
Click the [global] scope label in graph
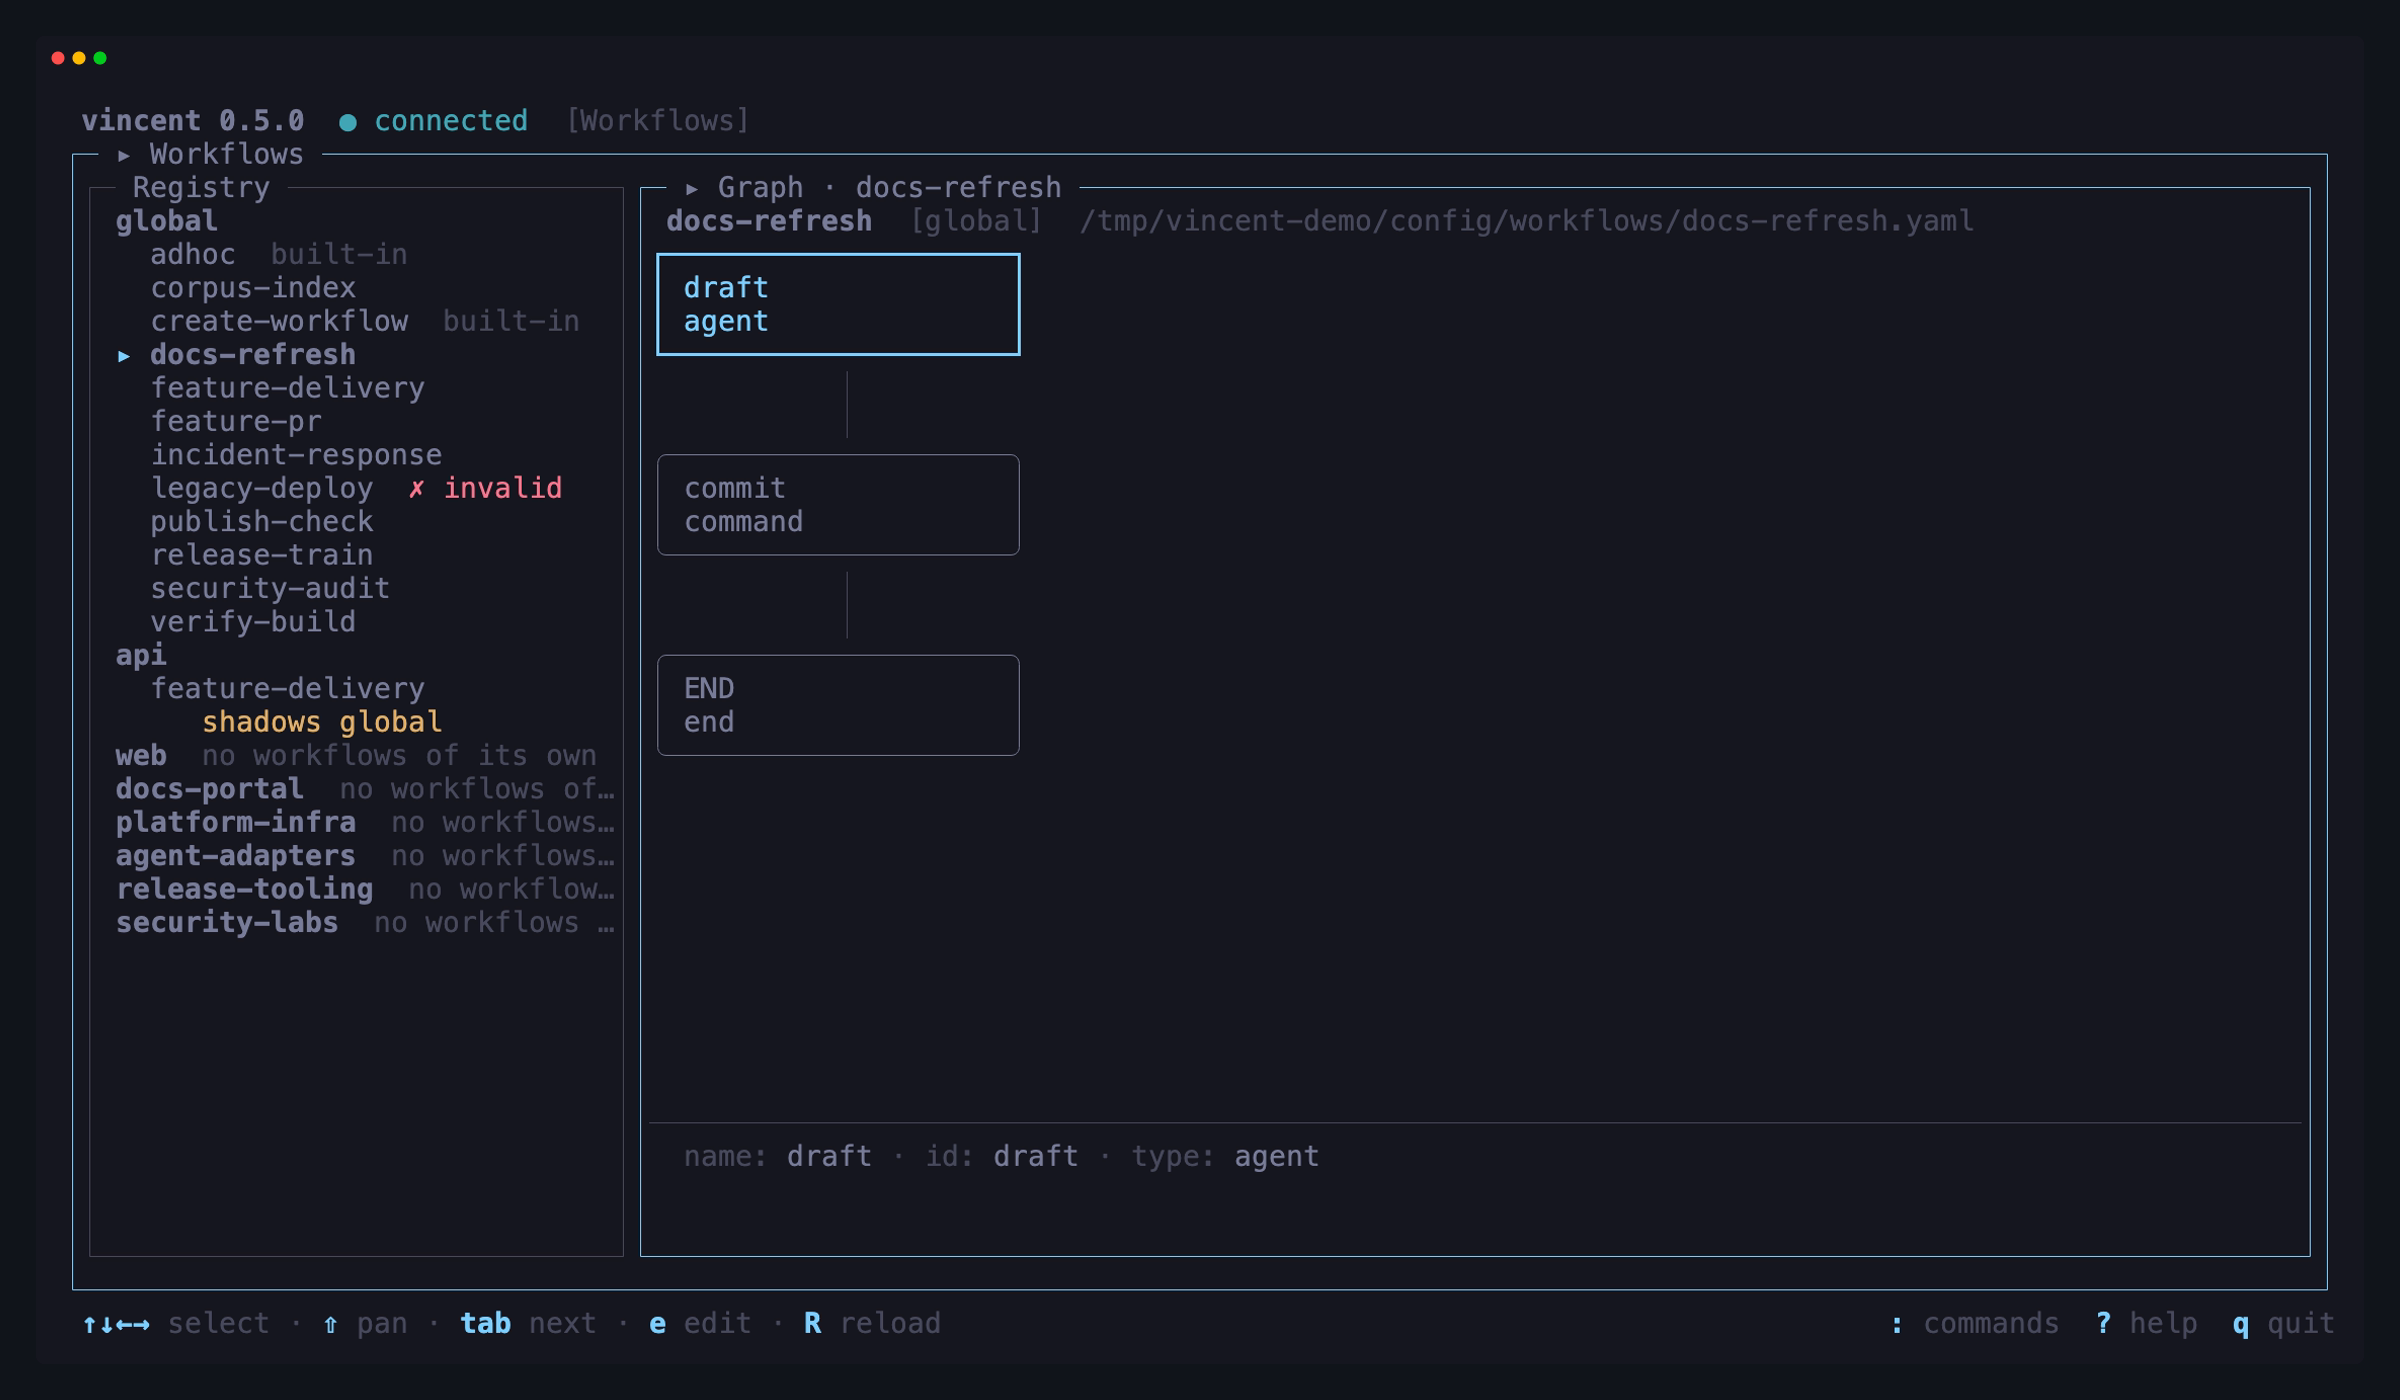coord(975,221)
